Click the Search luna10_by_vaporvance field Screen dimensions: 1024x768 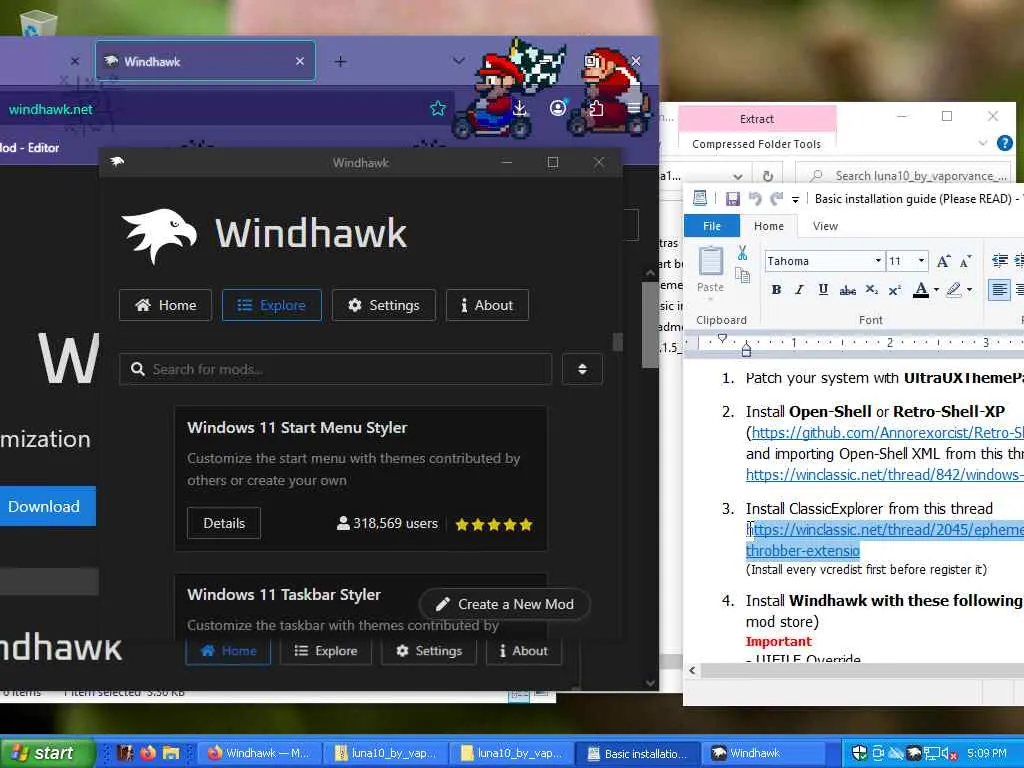(x=904, y=176)
